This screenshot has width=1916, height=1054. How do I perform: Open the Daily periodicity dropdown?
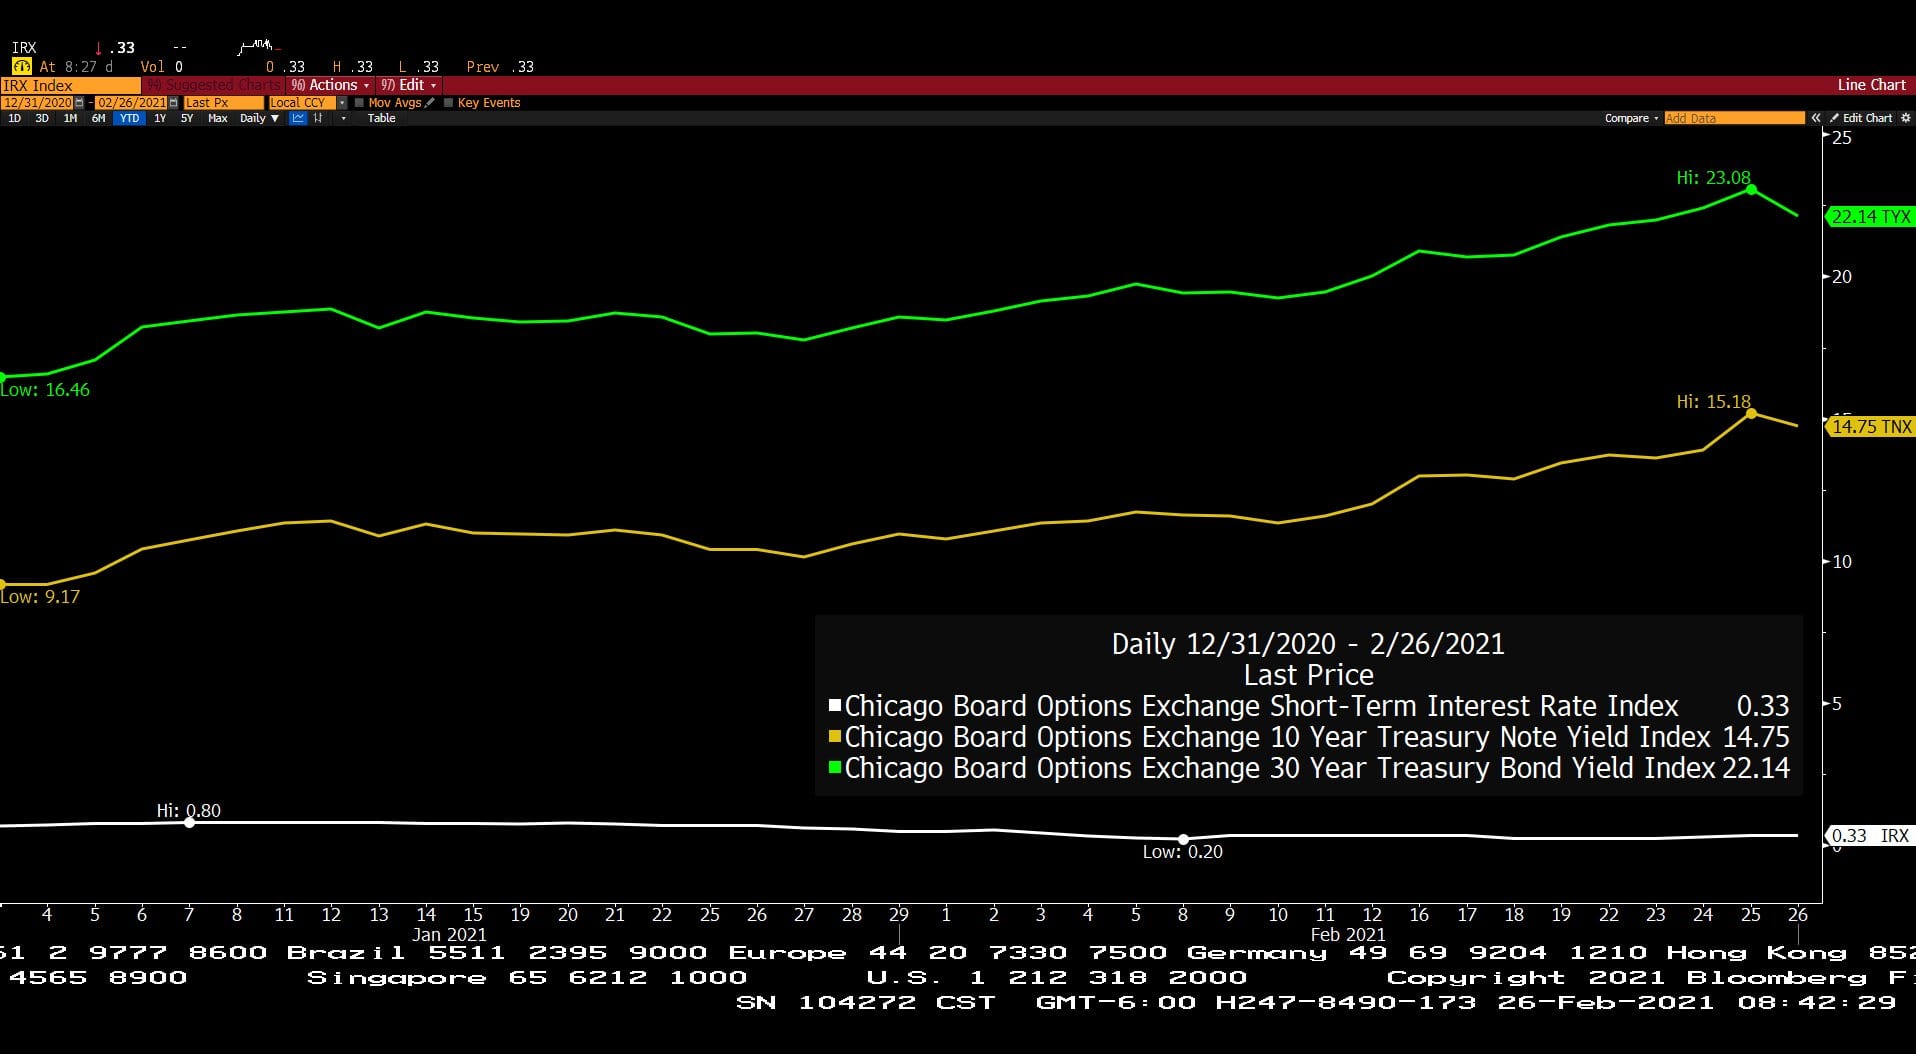point(259,118)
